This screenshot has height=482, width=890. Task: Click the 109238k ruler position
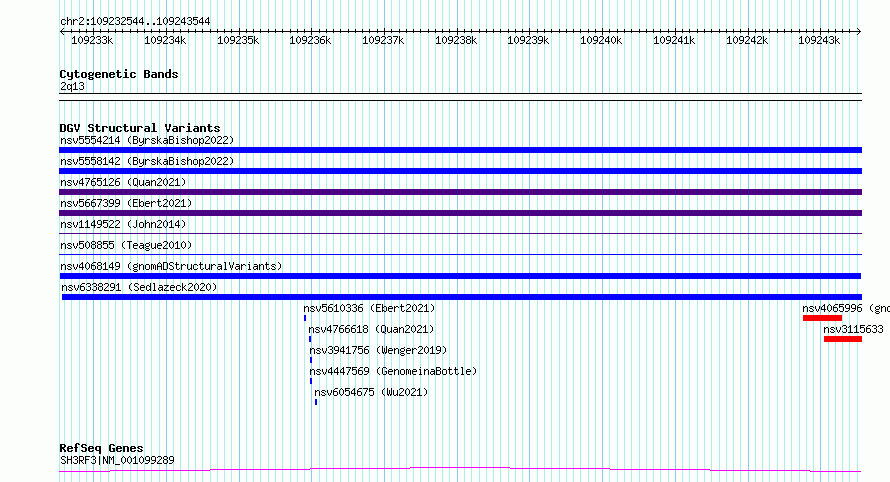[456, 40]
